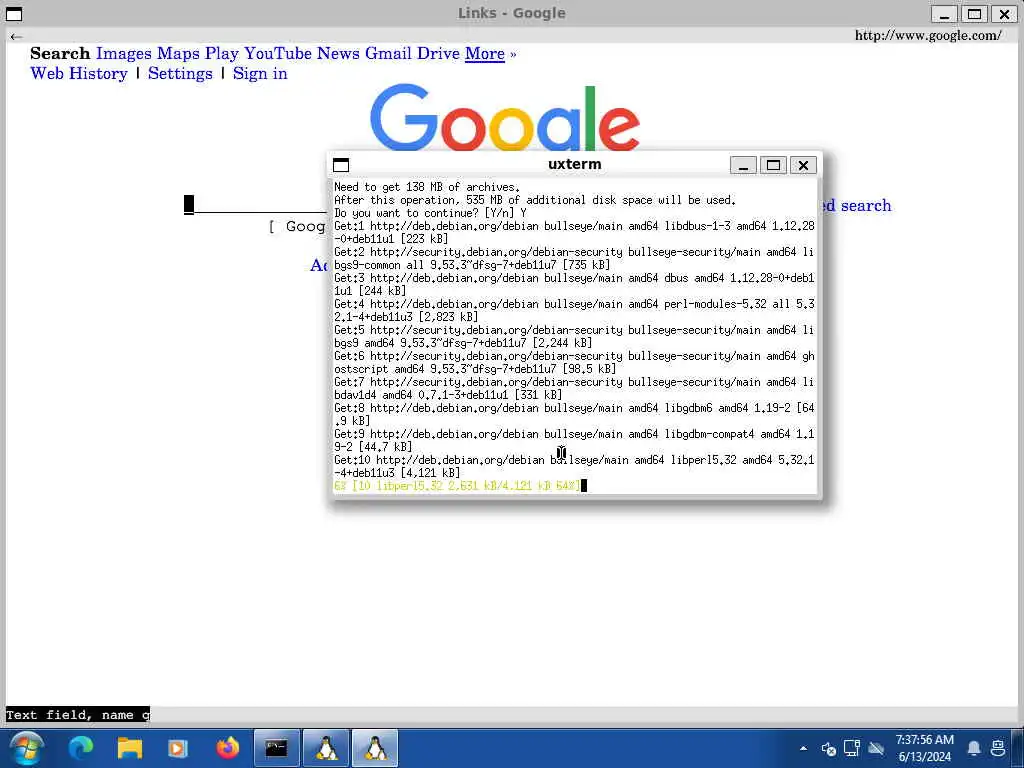Image resolution: width=1024 pixels, height=768 pixels.
Task: Click the muted speaker icon in the tray
Action: coord(828,748)
